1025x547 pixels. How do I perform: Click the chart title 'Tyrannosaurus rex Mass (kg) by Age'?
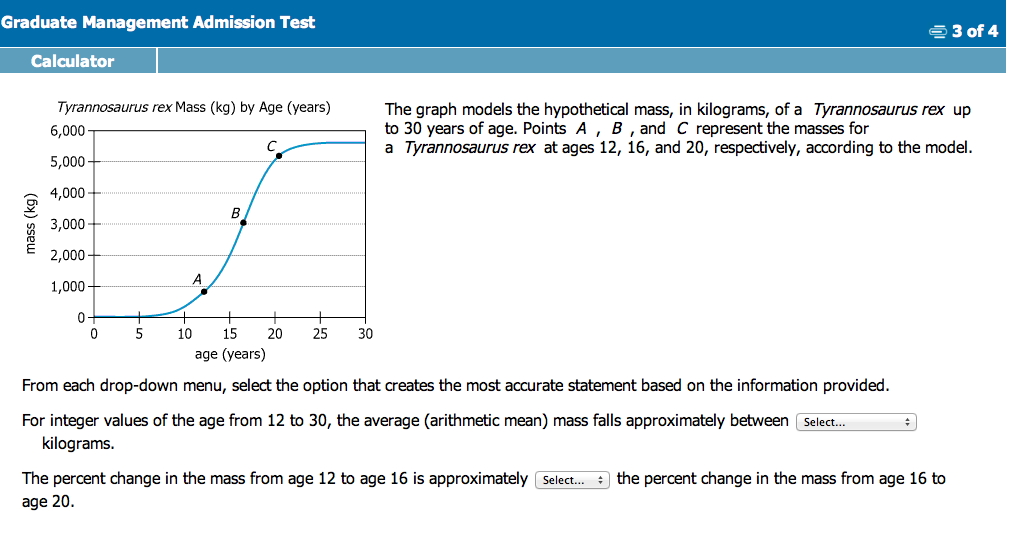(x=193, y=107)
